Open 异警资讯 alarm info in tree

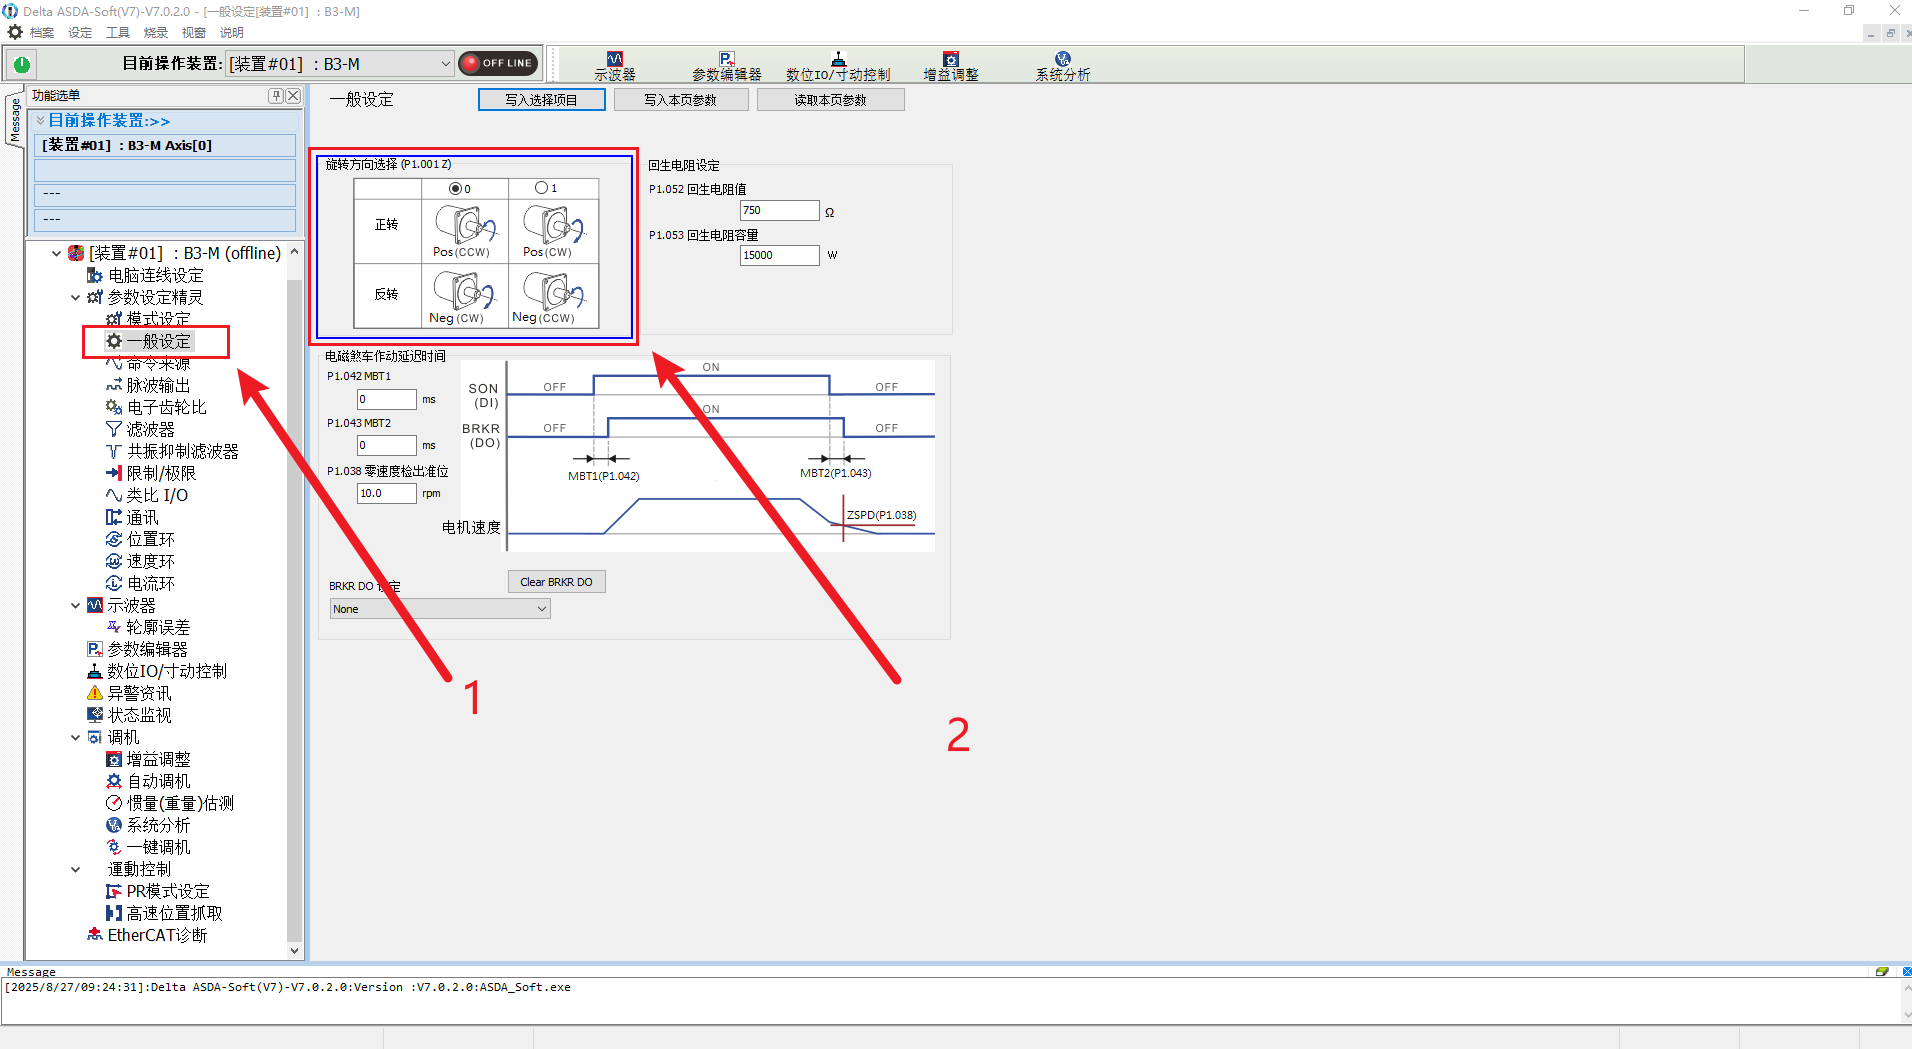[x=139, y=693]
